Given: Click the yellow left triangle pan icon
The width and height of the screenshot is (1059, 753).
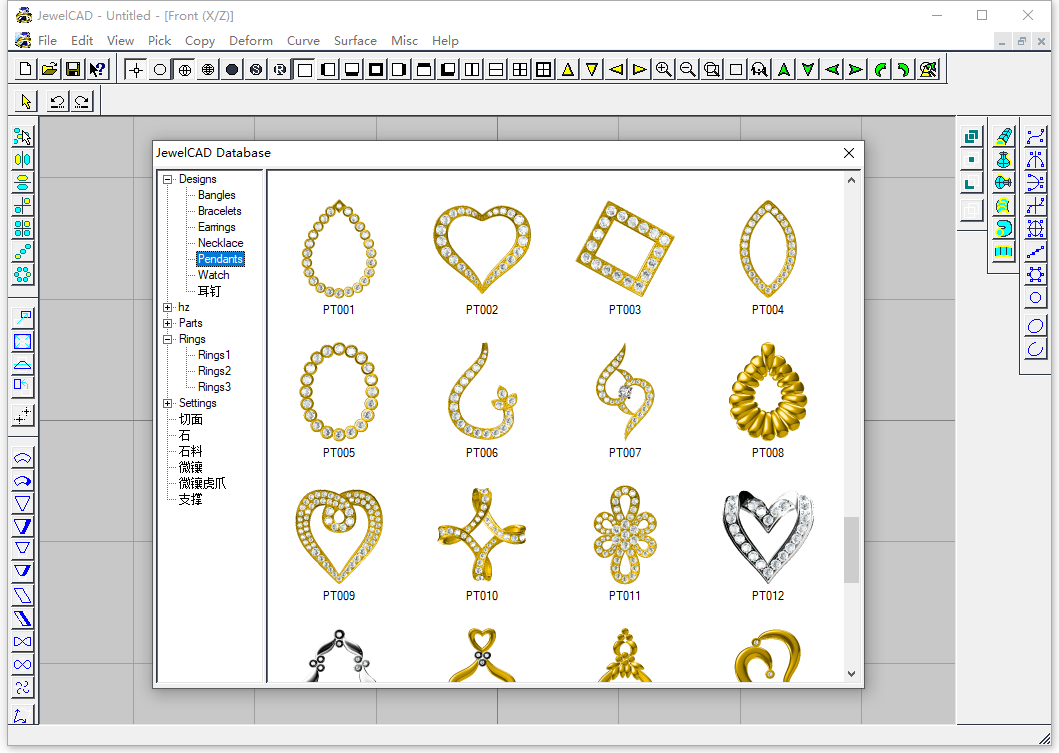Looking at the screenshot, I should [616, 69].
